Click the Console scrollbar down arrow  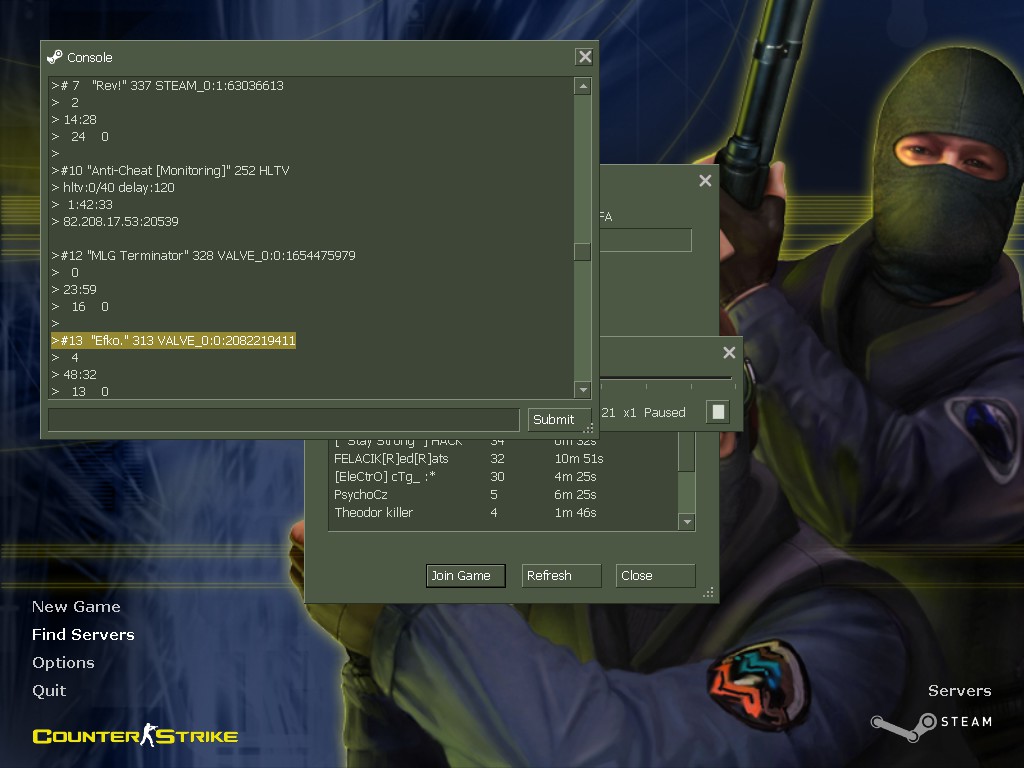(x=583, y=390)
